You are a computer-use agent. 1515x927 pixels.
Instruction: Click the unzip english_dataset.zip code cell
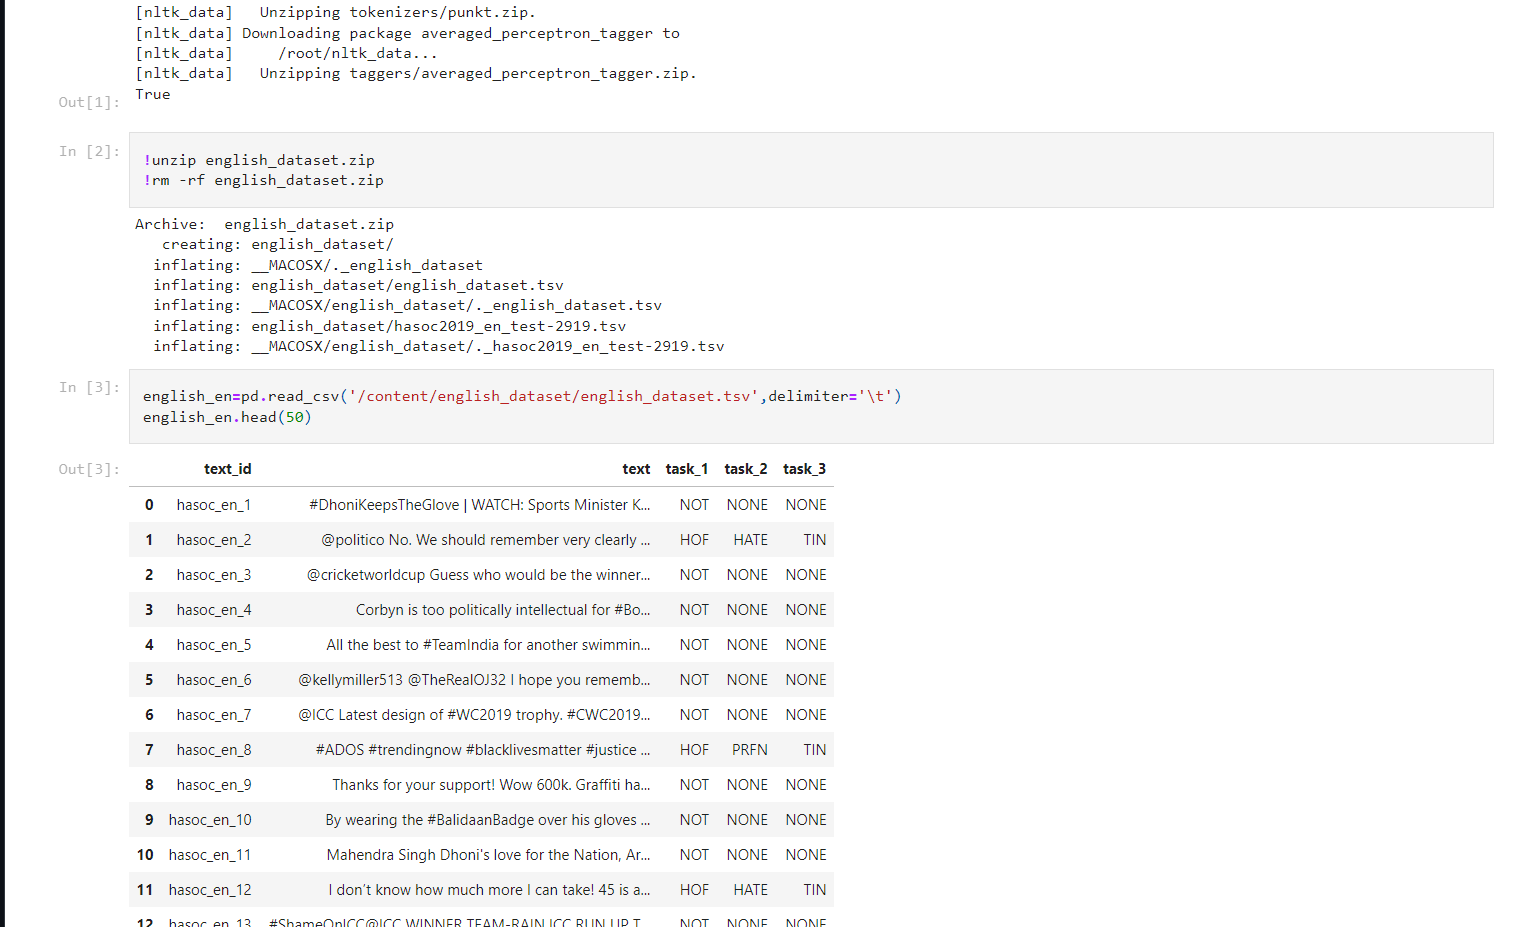pyautogui.click(x=811, y=170)
